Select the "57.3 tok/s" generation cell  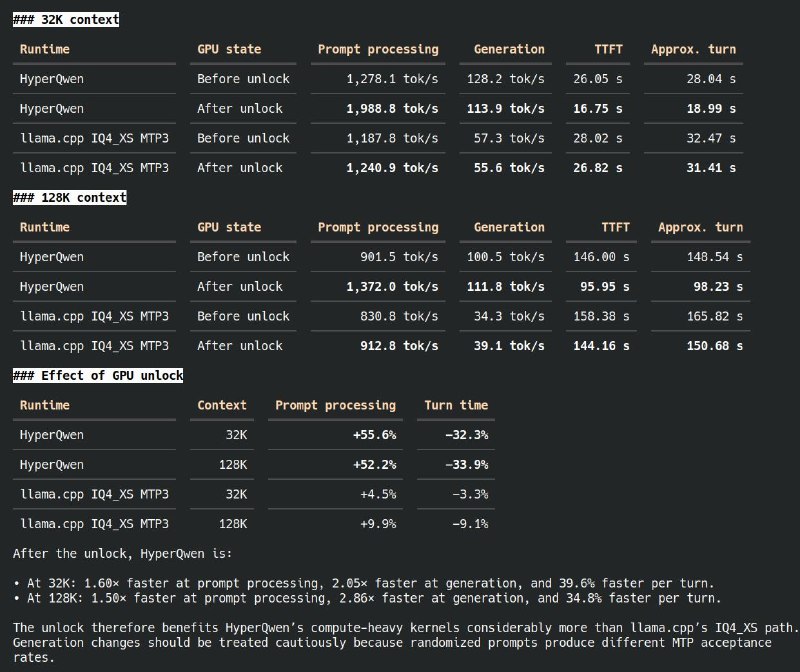click(509, 138)
